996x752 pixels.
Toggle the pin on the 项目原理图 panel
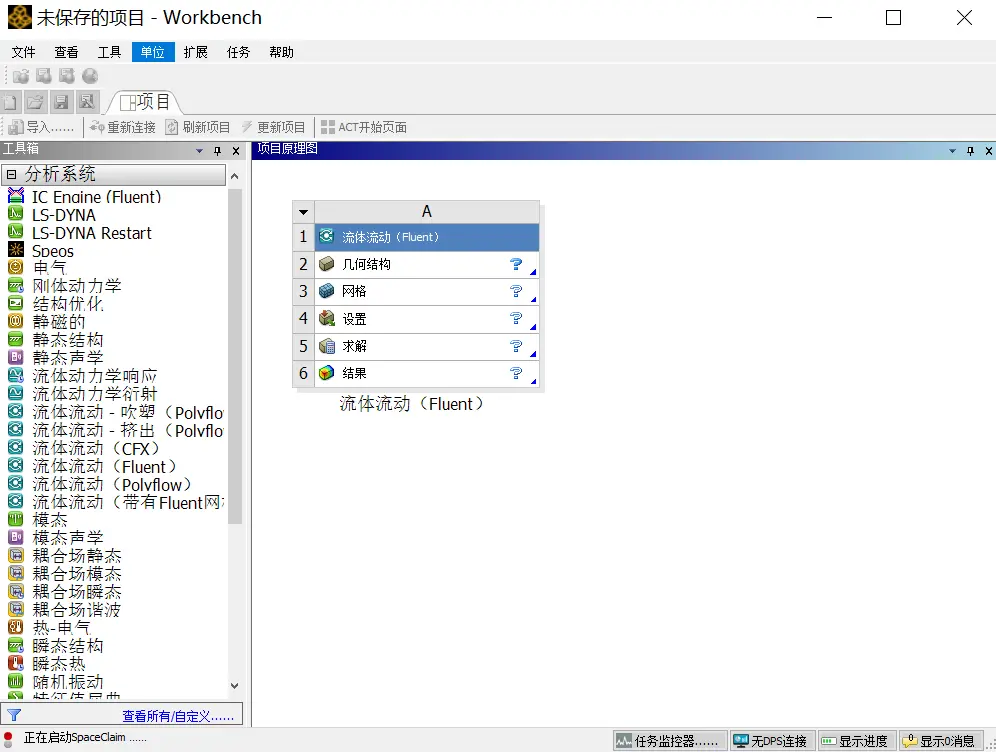[x=970, y=151]
